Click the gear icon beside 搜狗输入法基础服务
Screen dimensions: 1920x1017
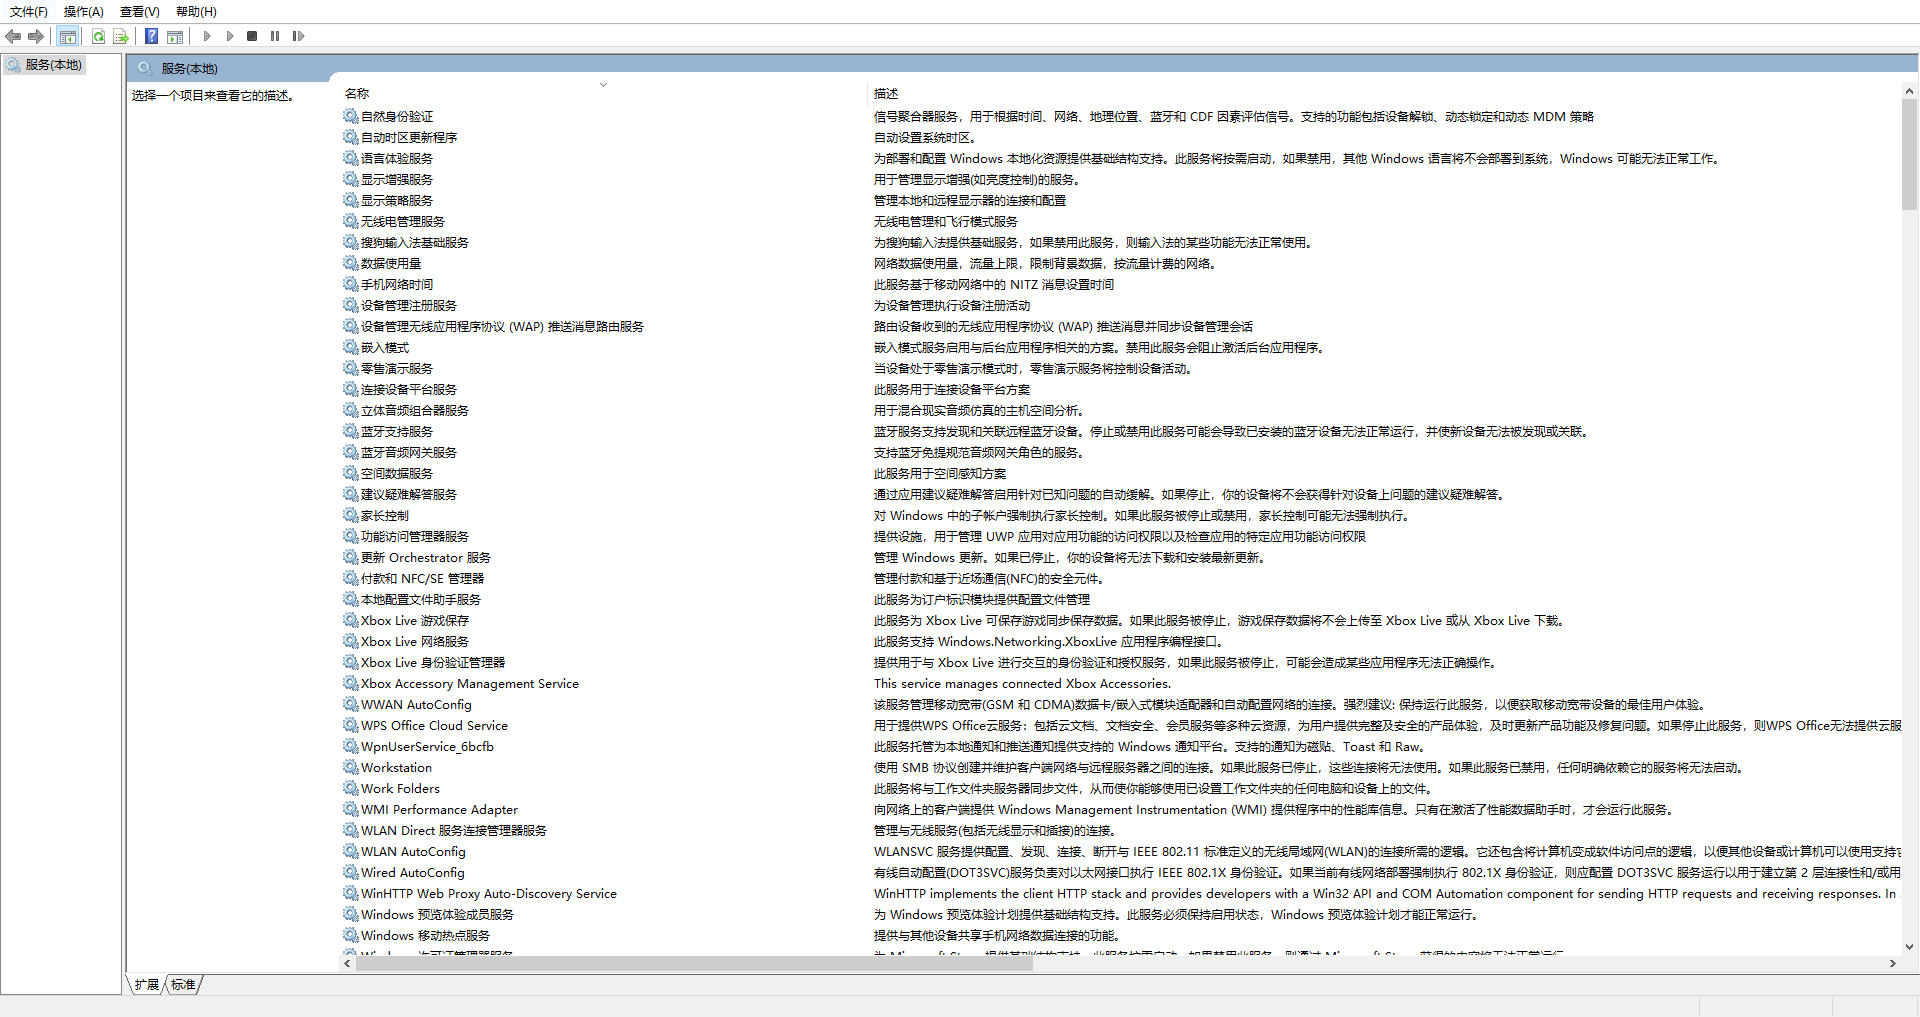pyautogui.click(x=351, y=242)
